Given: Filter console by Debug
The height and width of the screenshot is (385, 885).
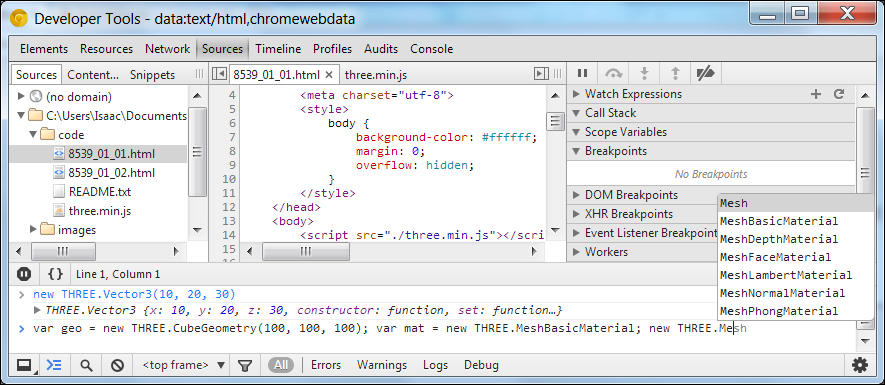Looking at the screenshot, I should tap(481, 365).
